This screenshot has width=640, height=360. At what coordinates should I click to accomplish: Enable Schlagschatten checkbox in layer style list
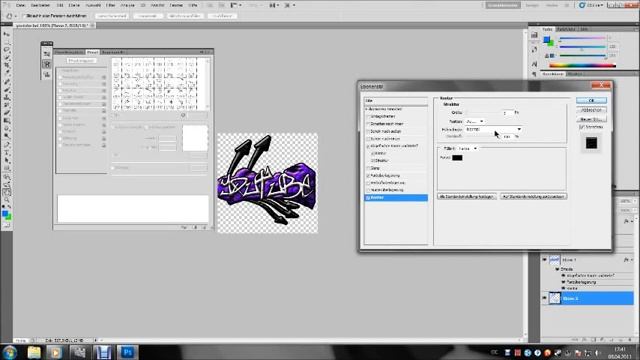[x=368, y=116]
